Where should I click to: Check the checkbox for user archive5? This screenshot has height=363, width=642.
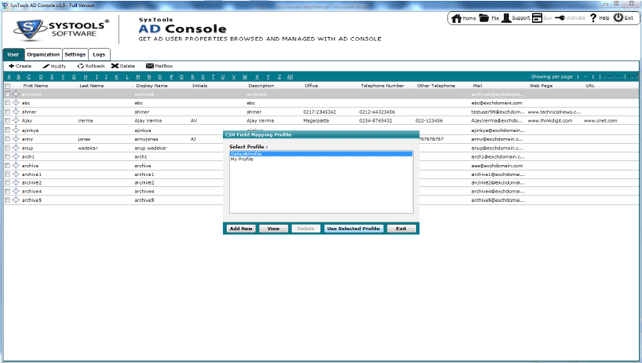7,200
